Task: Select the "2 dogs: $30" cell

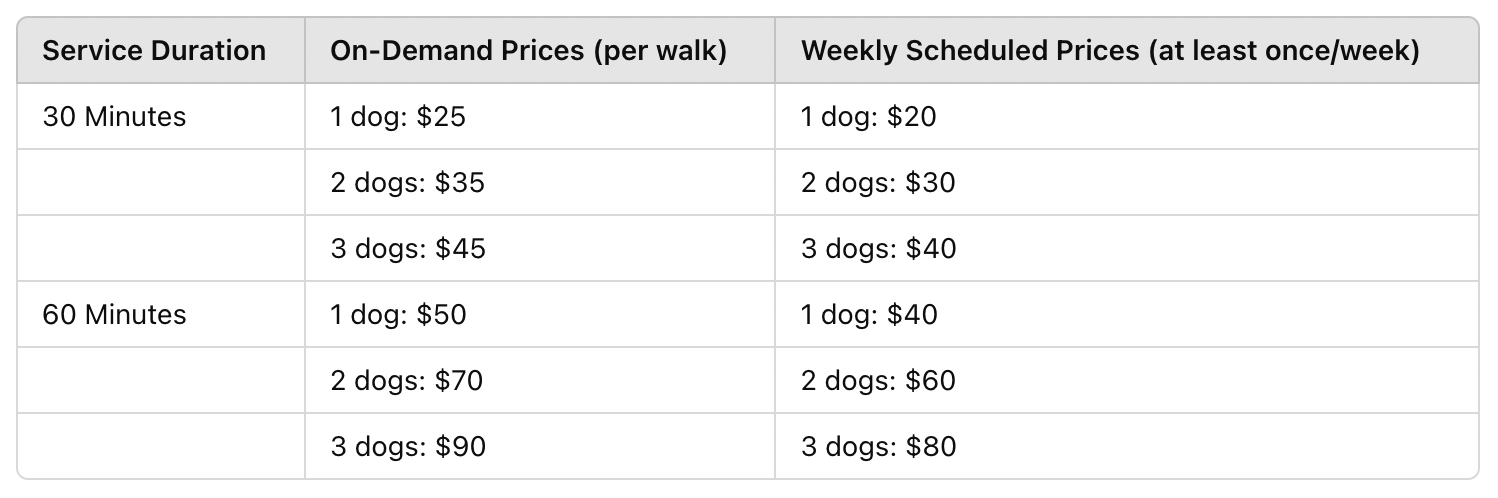Action: pos(878,183)
